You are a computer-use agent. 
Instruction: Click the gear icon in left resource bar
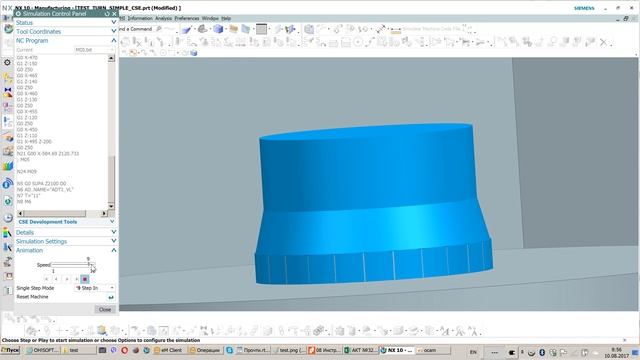click(x=7, y=62)
